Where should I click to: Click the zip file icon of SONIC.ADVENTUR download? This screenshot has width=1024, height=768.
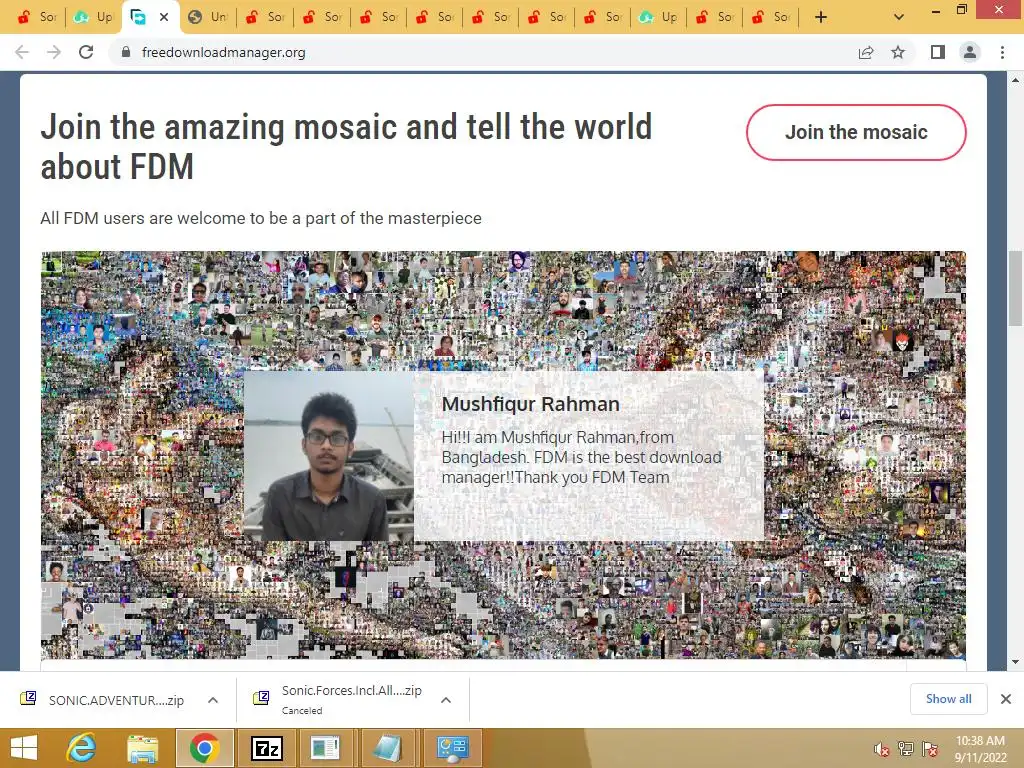coord(28,698)
